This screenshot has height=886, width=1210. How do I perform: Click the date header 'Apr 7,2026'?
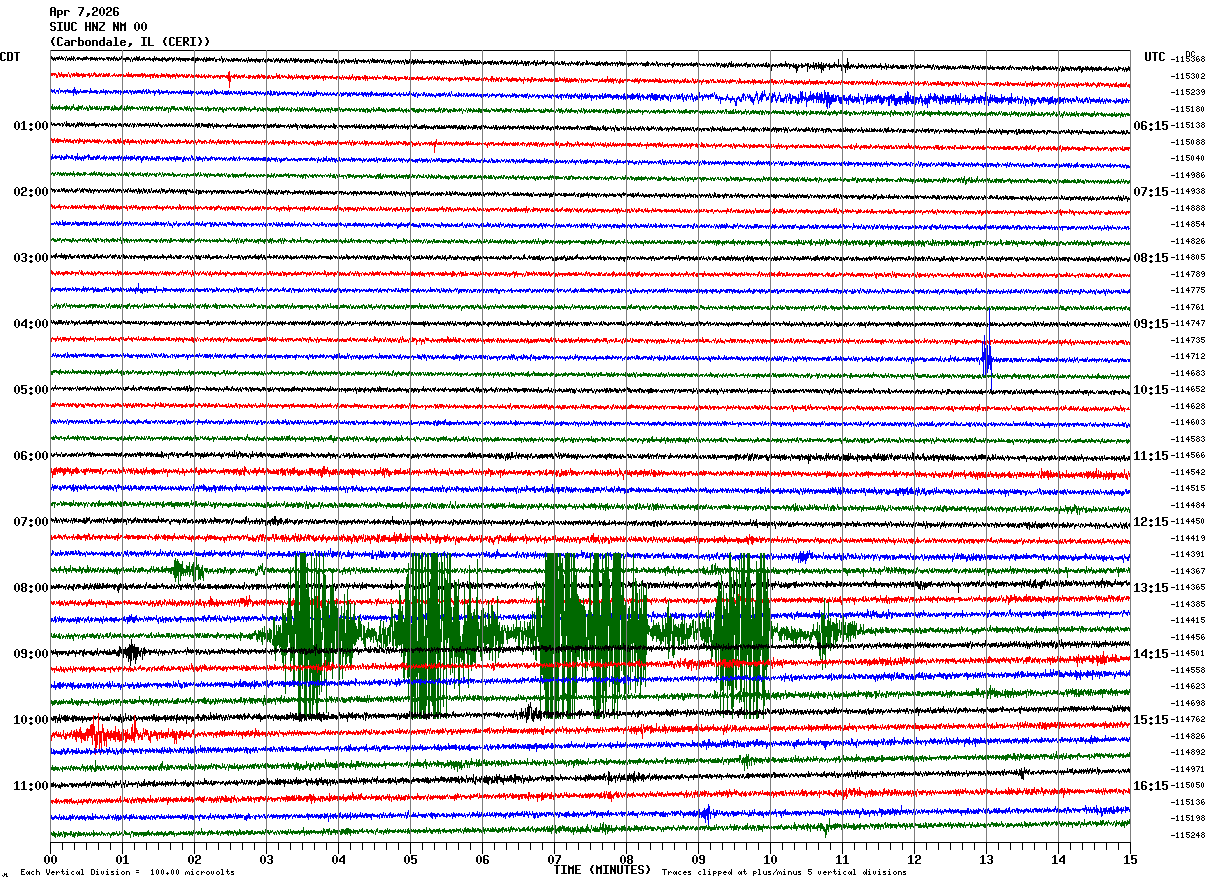point(84,12)
